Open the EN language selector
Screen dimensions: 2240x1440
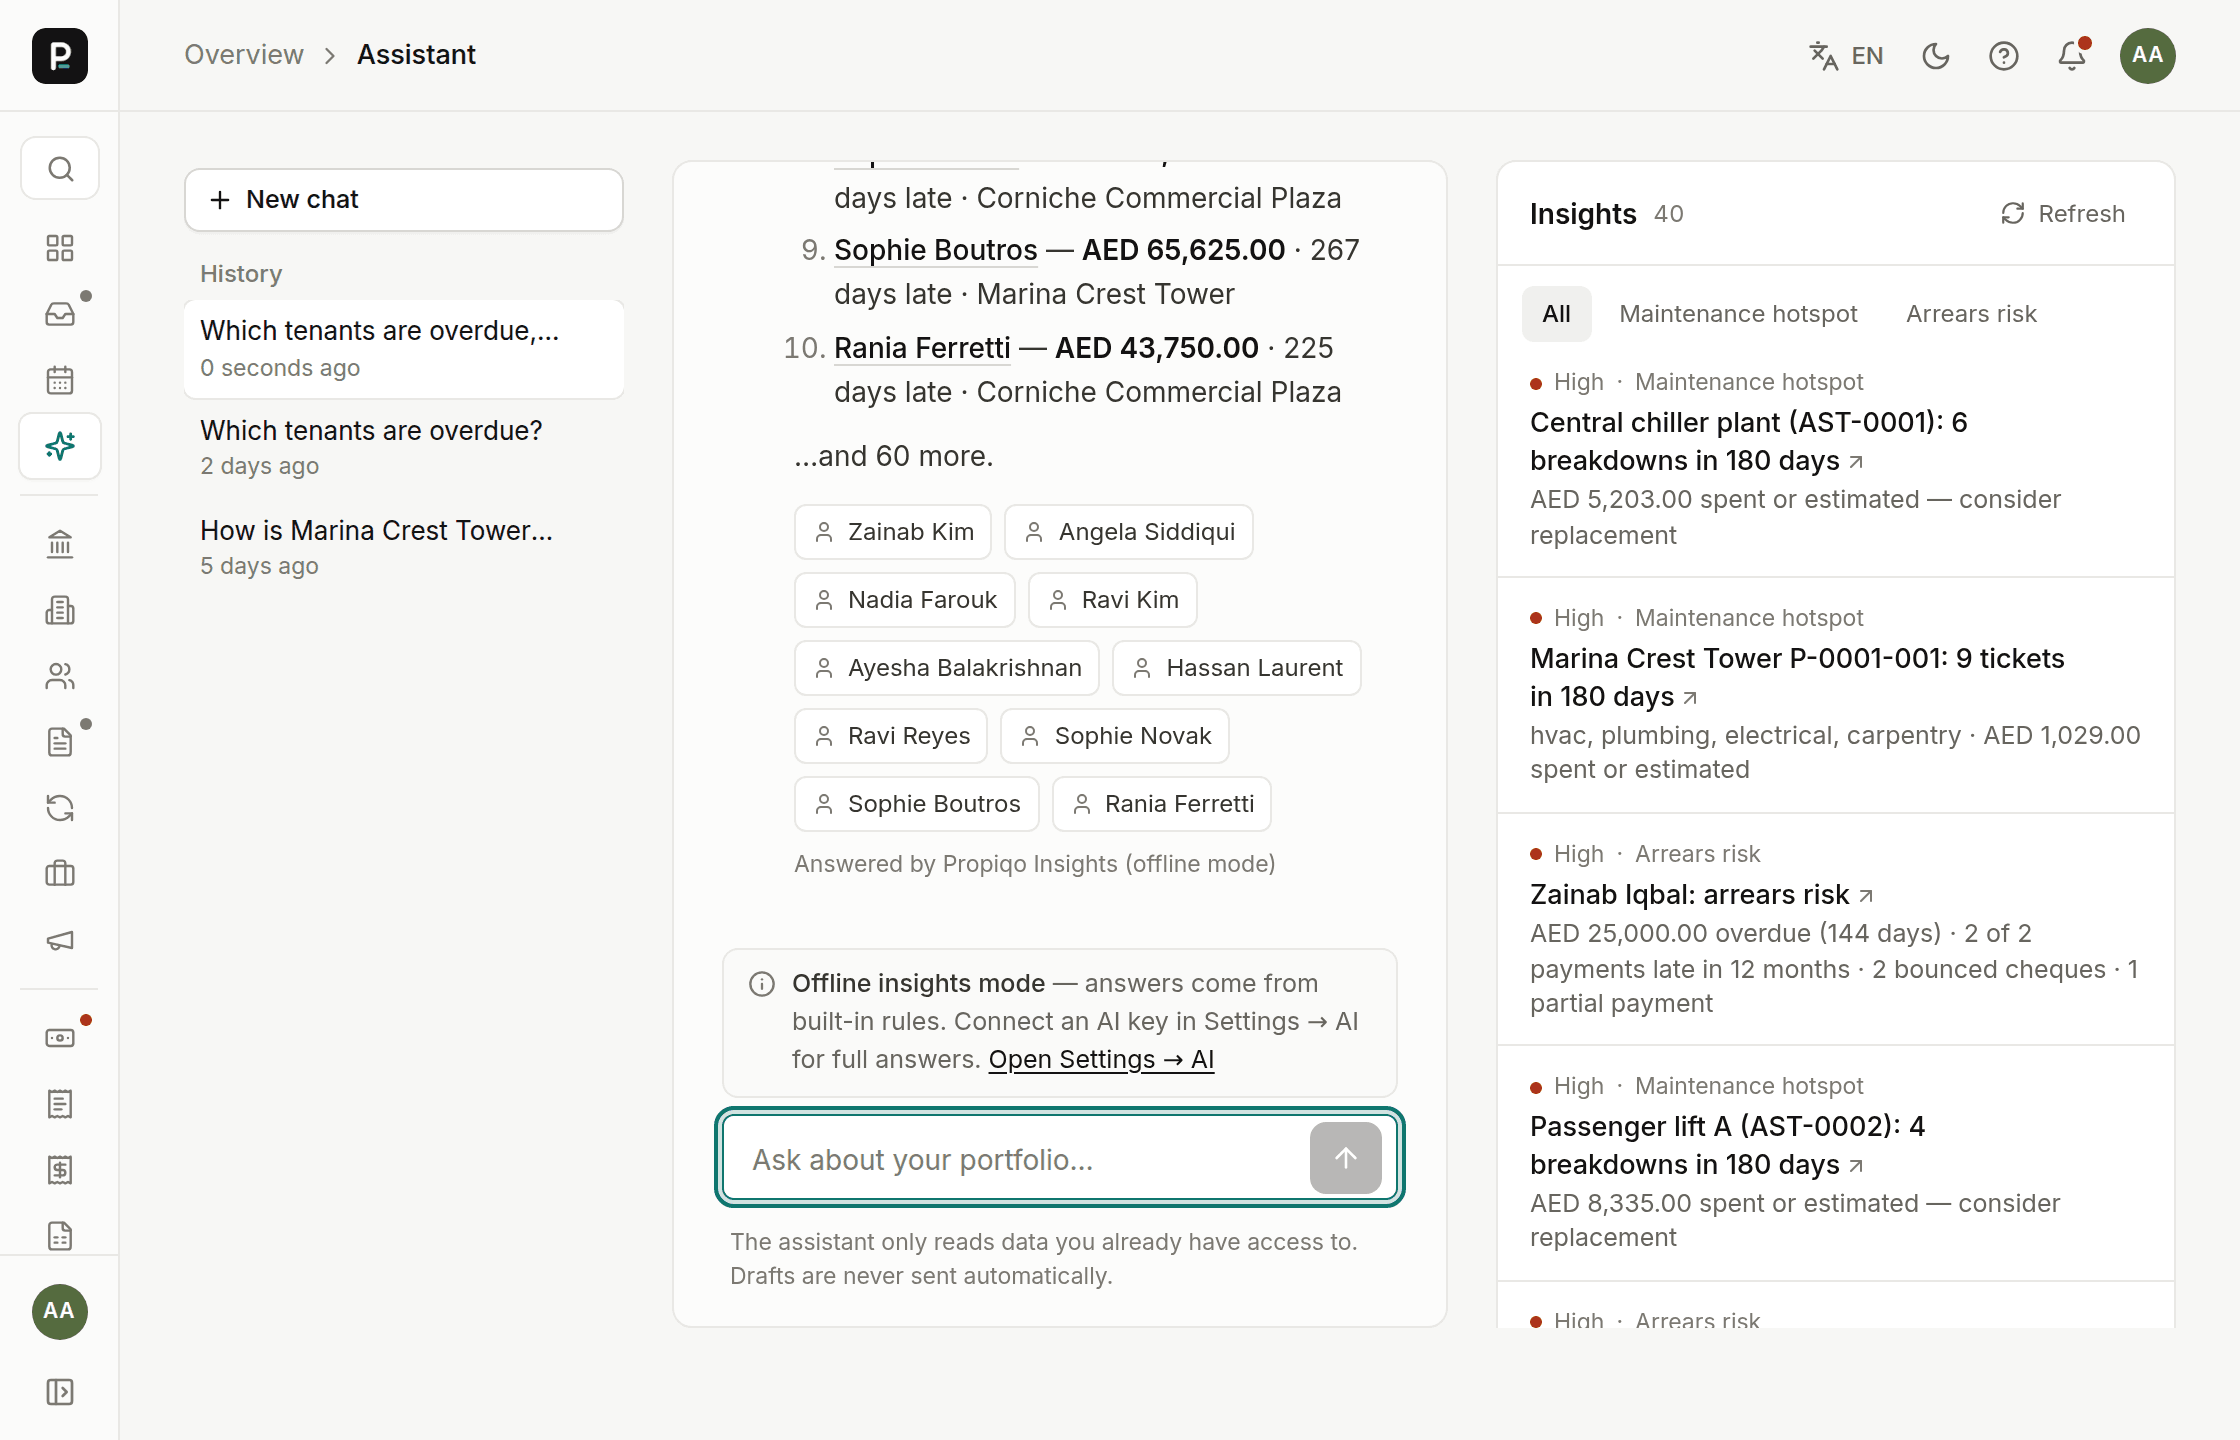point(1846,56)
